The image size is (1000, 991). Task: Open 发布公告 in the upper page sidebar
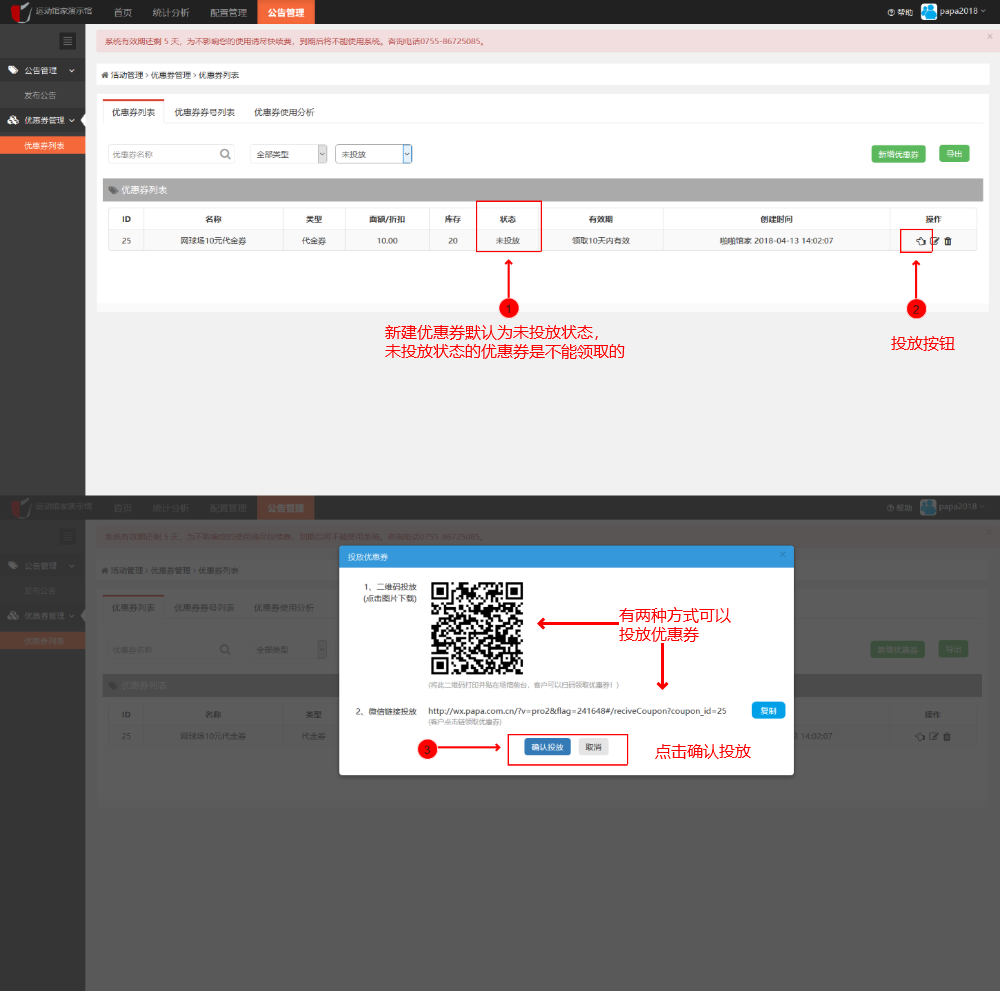40,95
